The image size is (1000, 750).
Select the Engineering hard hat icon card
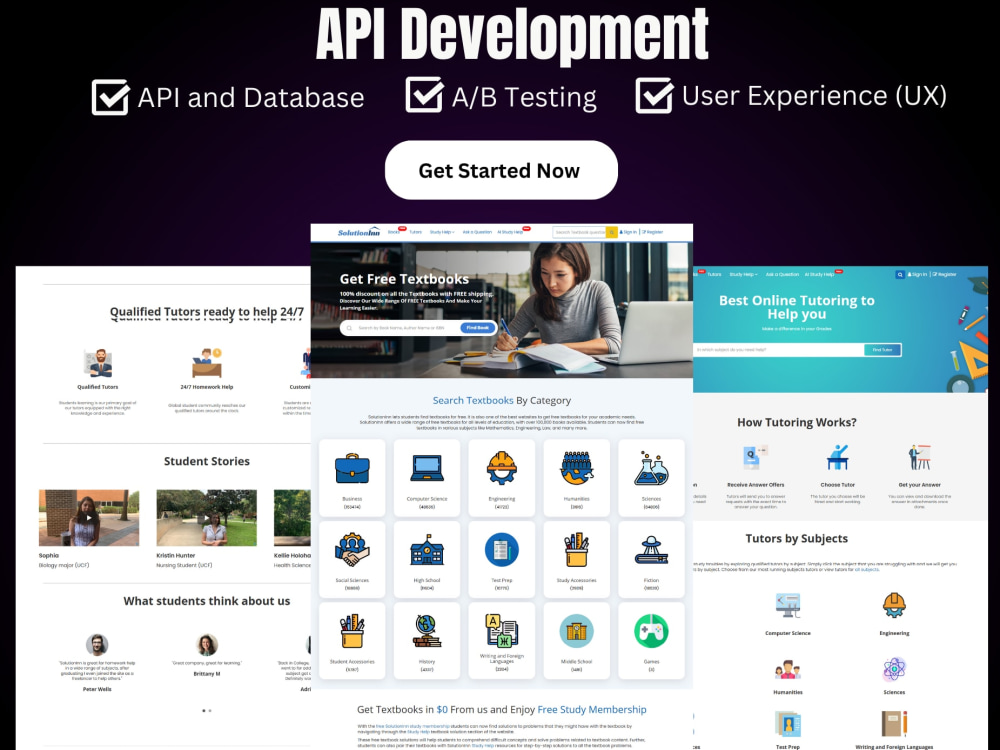502,478
